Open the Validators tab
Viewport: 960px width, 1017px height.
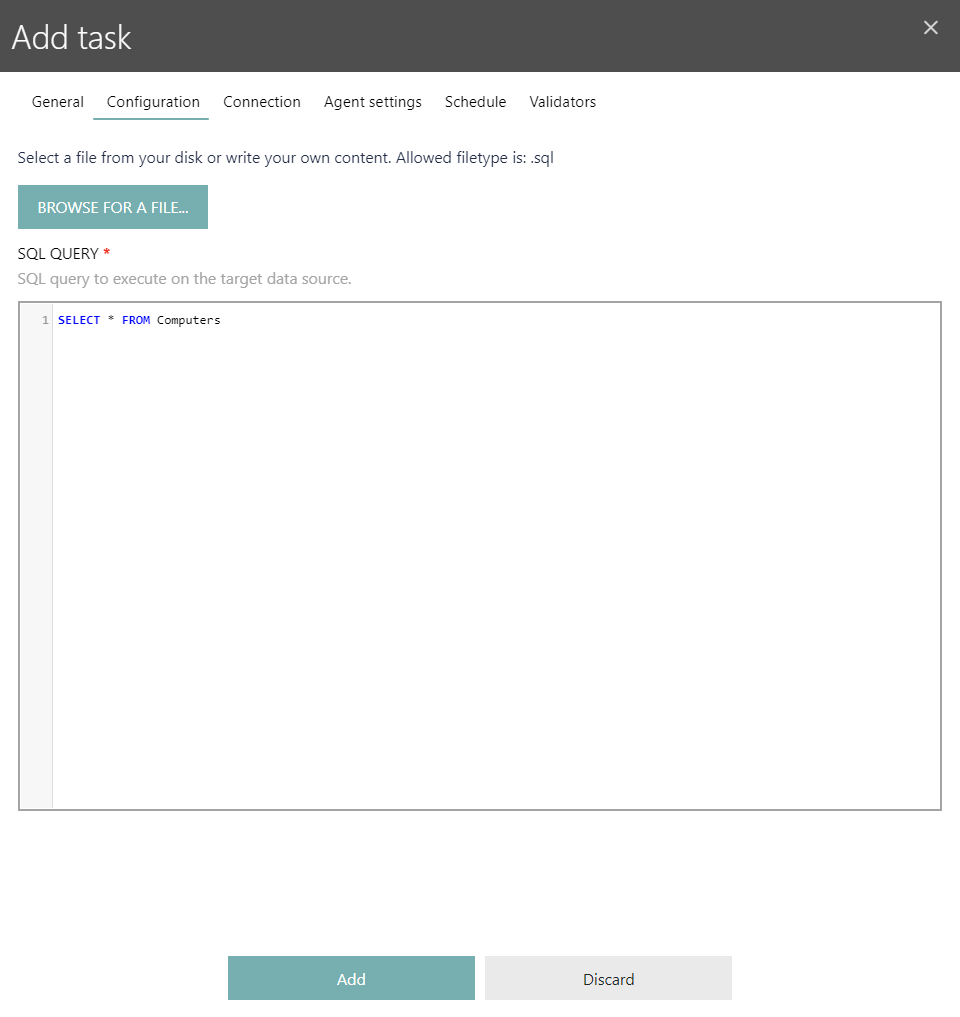562,101
